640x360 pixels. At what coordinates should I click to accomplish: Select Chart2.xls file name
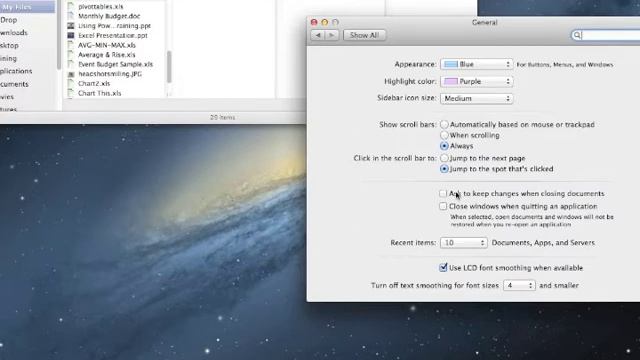pos(94,83)
